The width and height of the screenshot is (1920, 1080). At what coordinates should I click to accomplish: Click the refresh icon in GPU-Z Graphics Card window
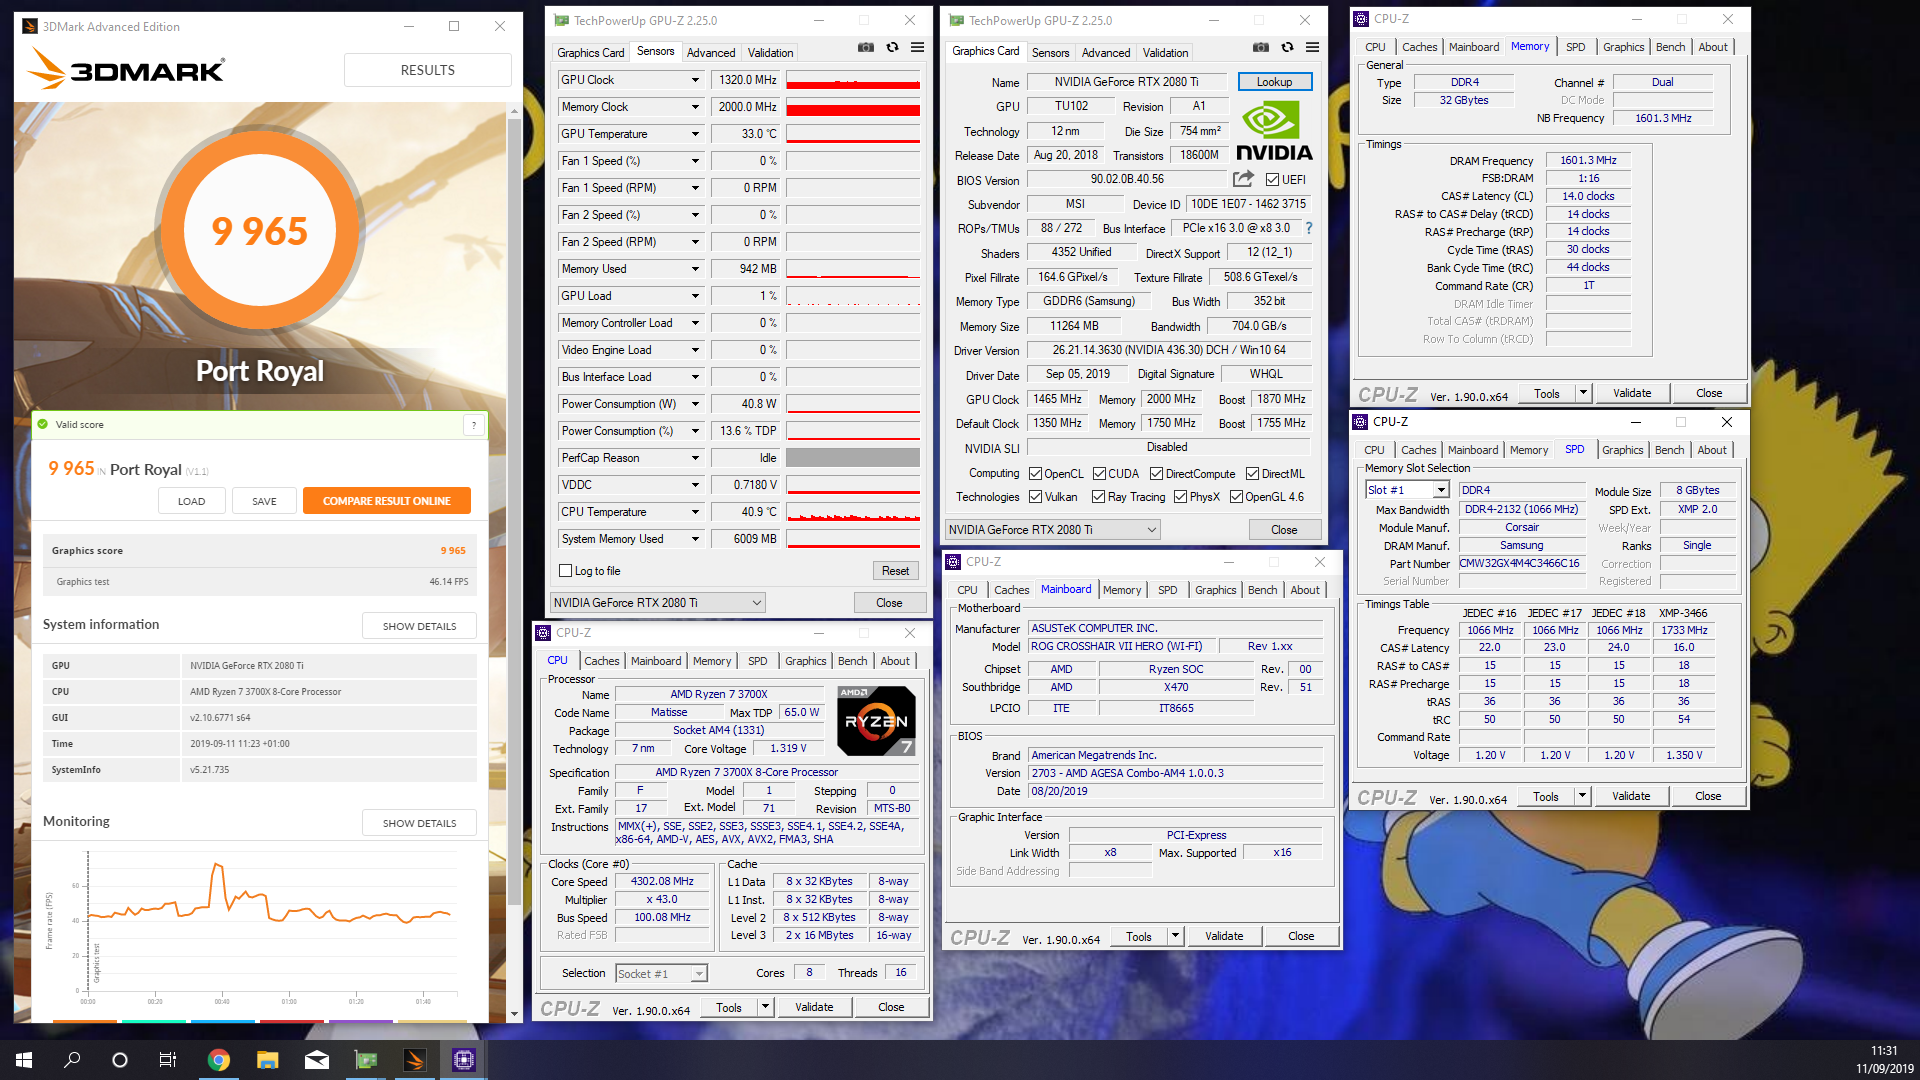1287,47
